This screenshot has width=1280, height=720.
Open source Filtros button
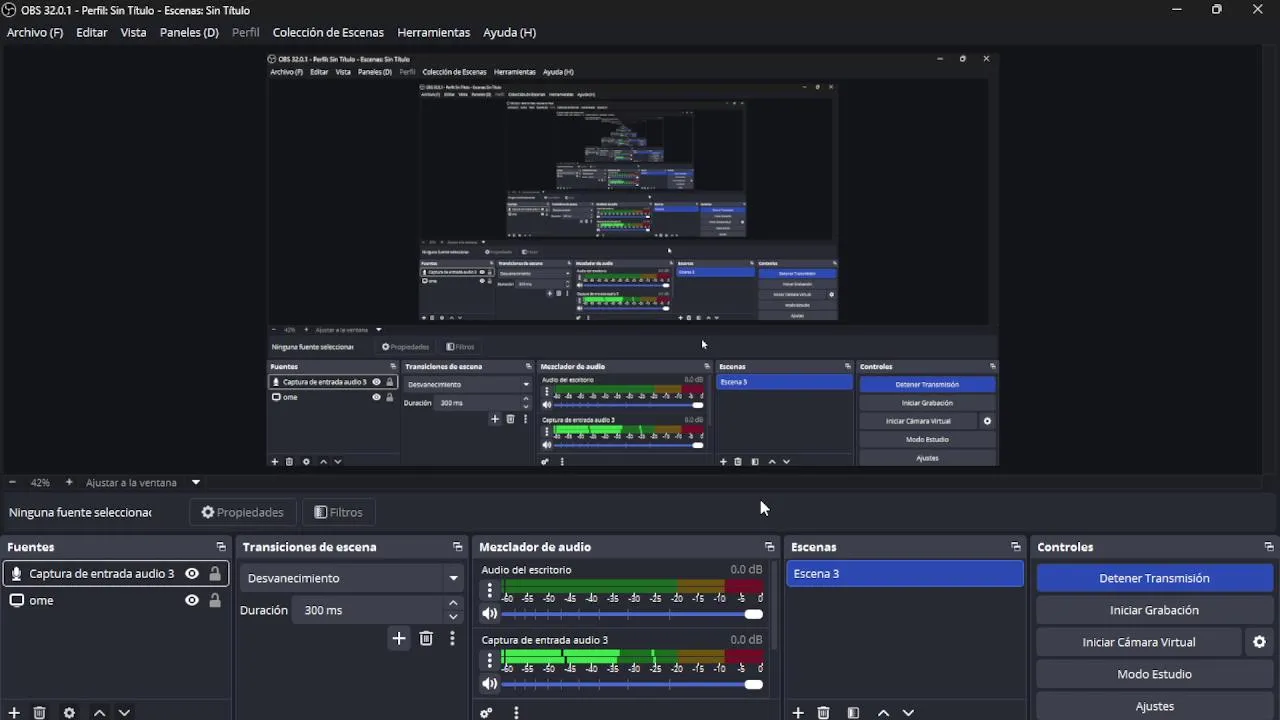[338, 512]
